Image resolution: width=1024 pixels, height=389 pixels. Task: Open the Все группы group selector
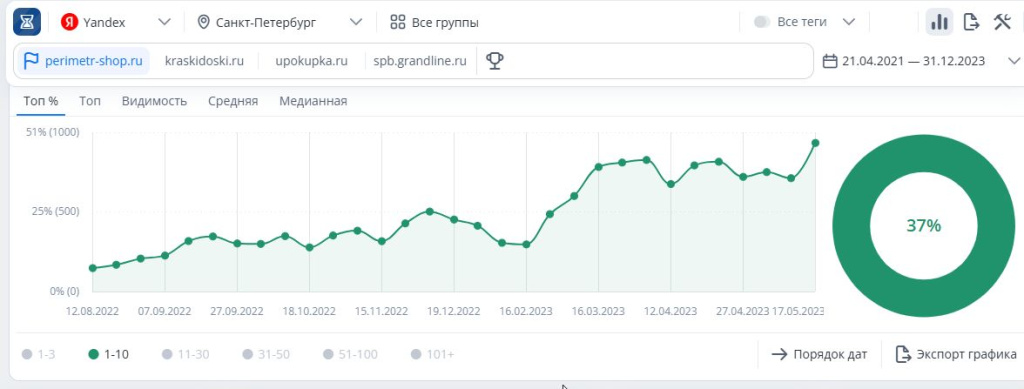pyautogui.click(x=434, y=22)
